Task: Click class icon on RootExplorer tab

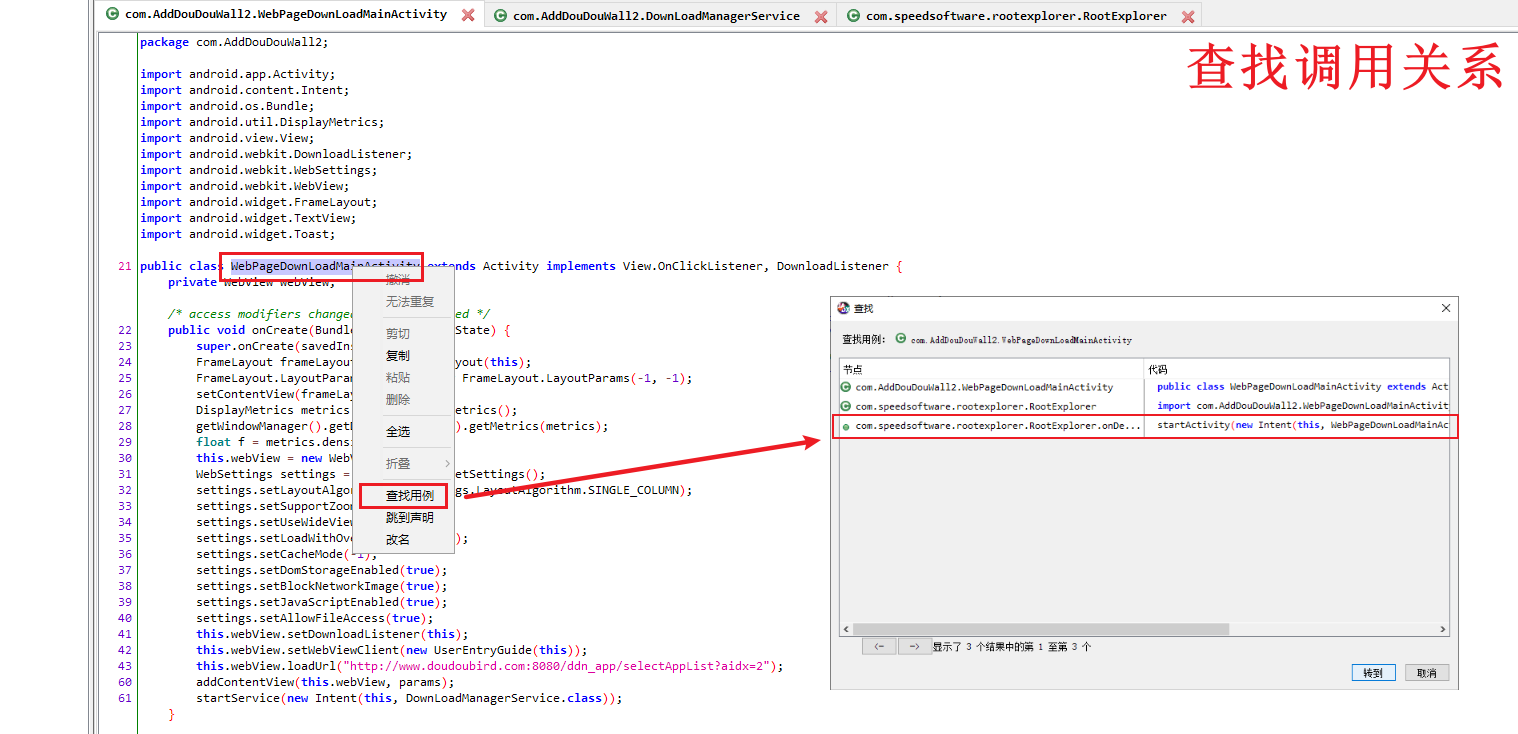Action: pyautogui.click(x=854, y=16)
